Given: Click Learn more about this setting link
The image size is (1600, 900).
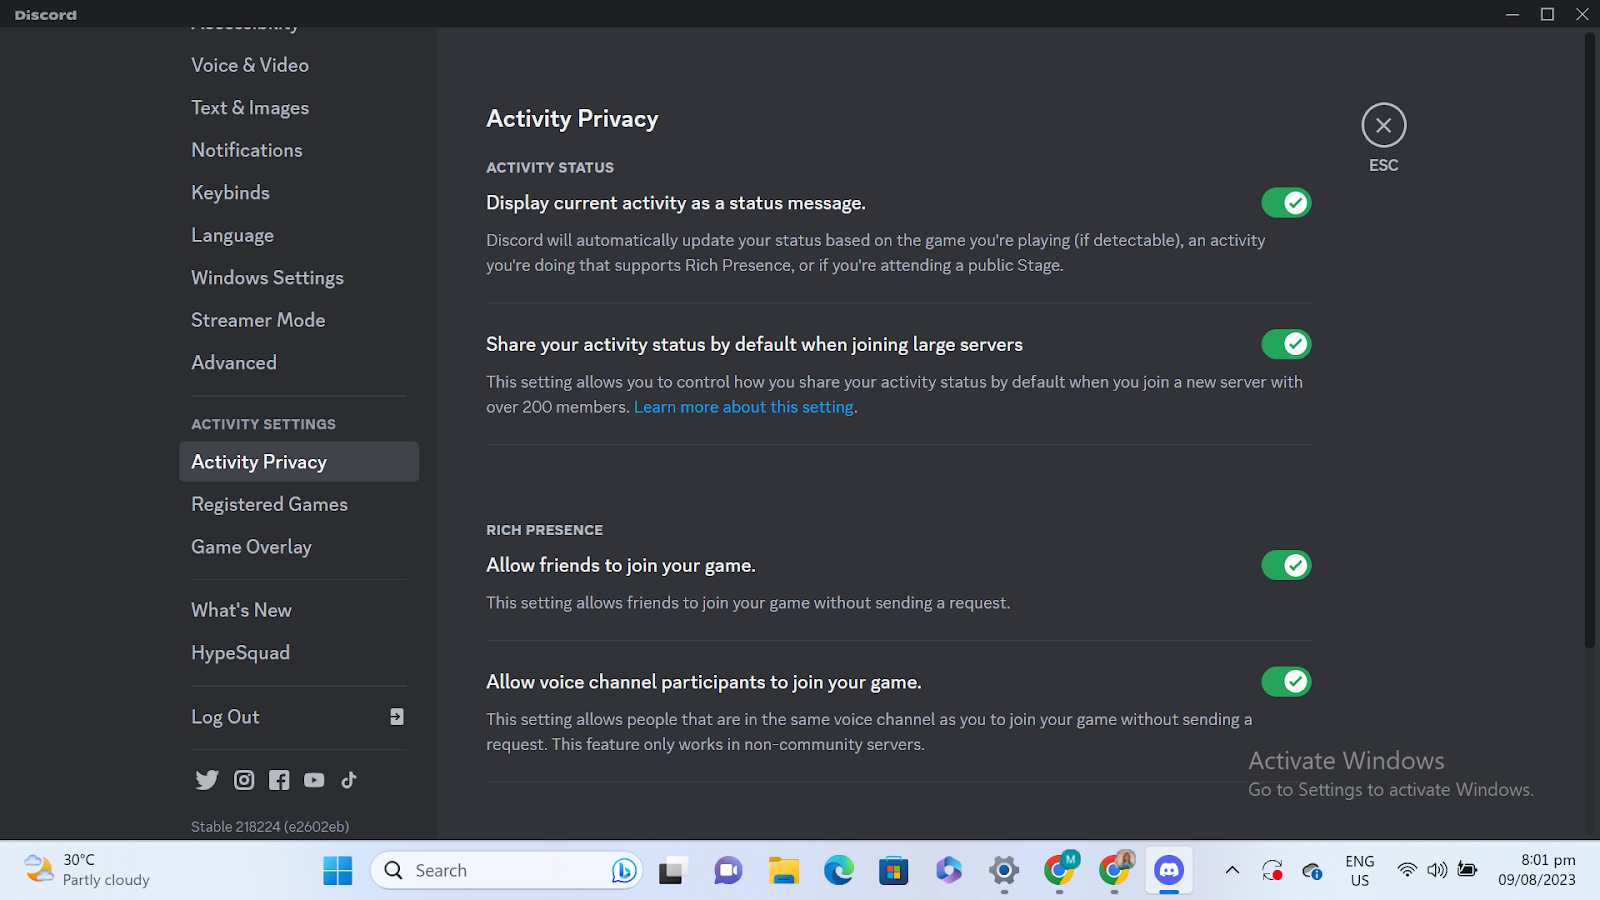Looking at the screenshot, I should (744, 407).
